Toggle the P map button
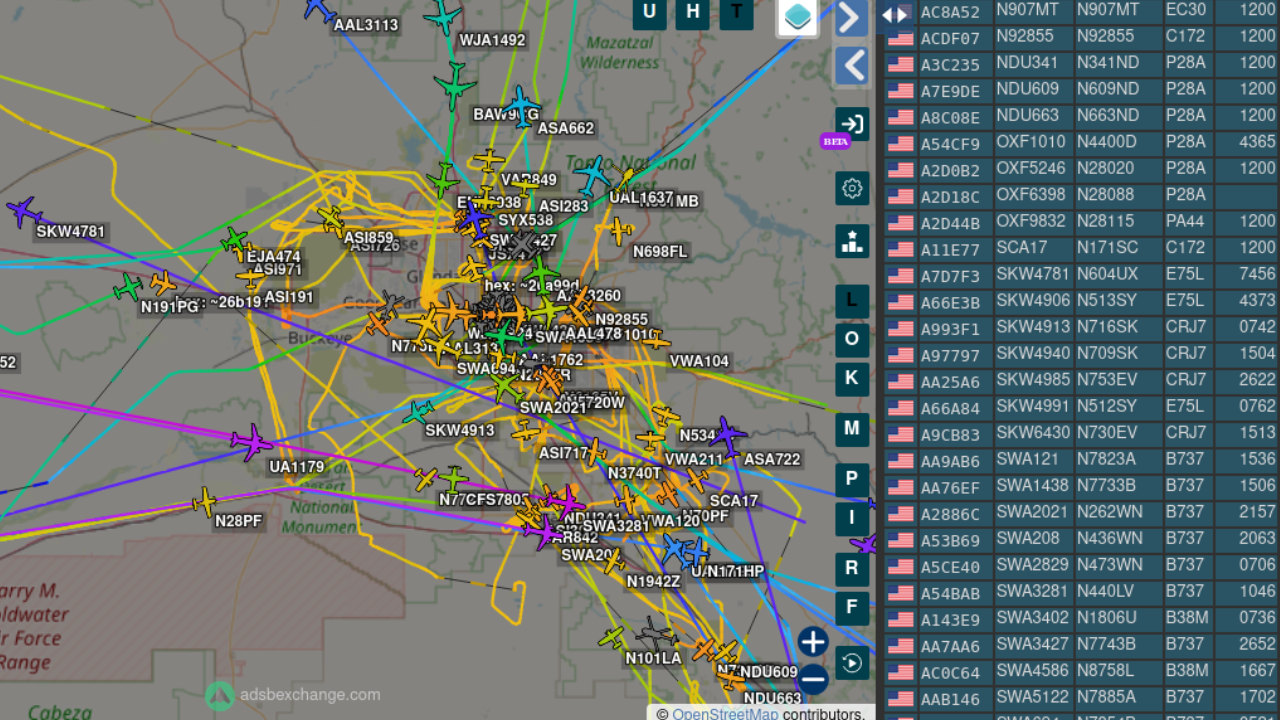 click(x=852, y=479)
